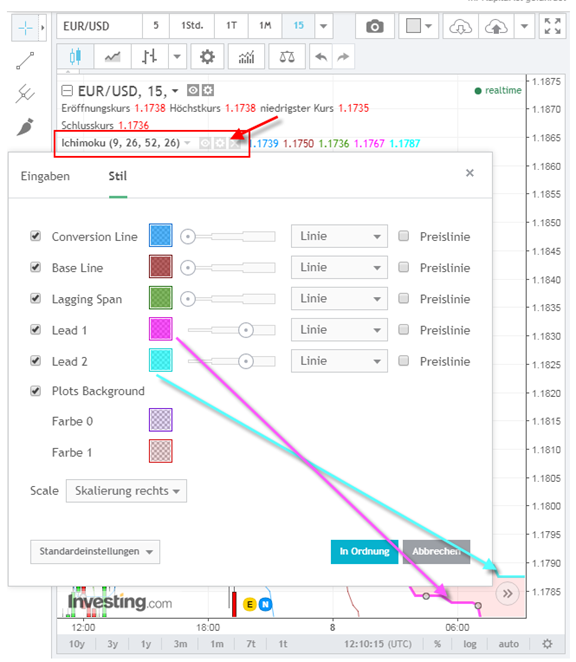Enable Preislinie for Base Line
Viewport: 576px width, 662px height.
(x=404, y=267)
